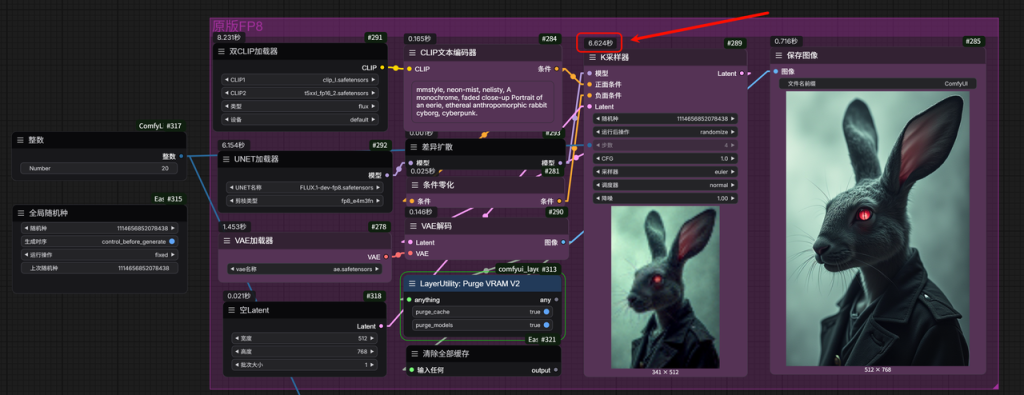
Task: Open the 调度器 normal selector
Action: pyautogui.click(x=665, y=185)
